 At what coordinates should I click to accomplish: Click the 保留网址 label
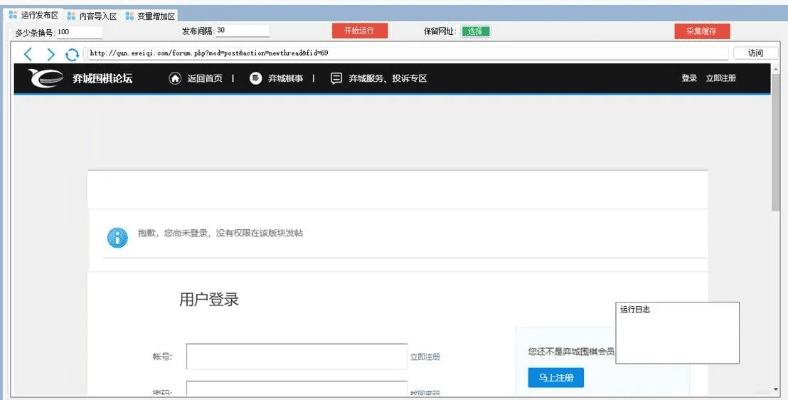click(x=440, y=31)
